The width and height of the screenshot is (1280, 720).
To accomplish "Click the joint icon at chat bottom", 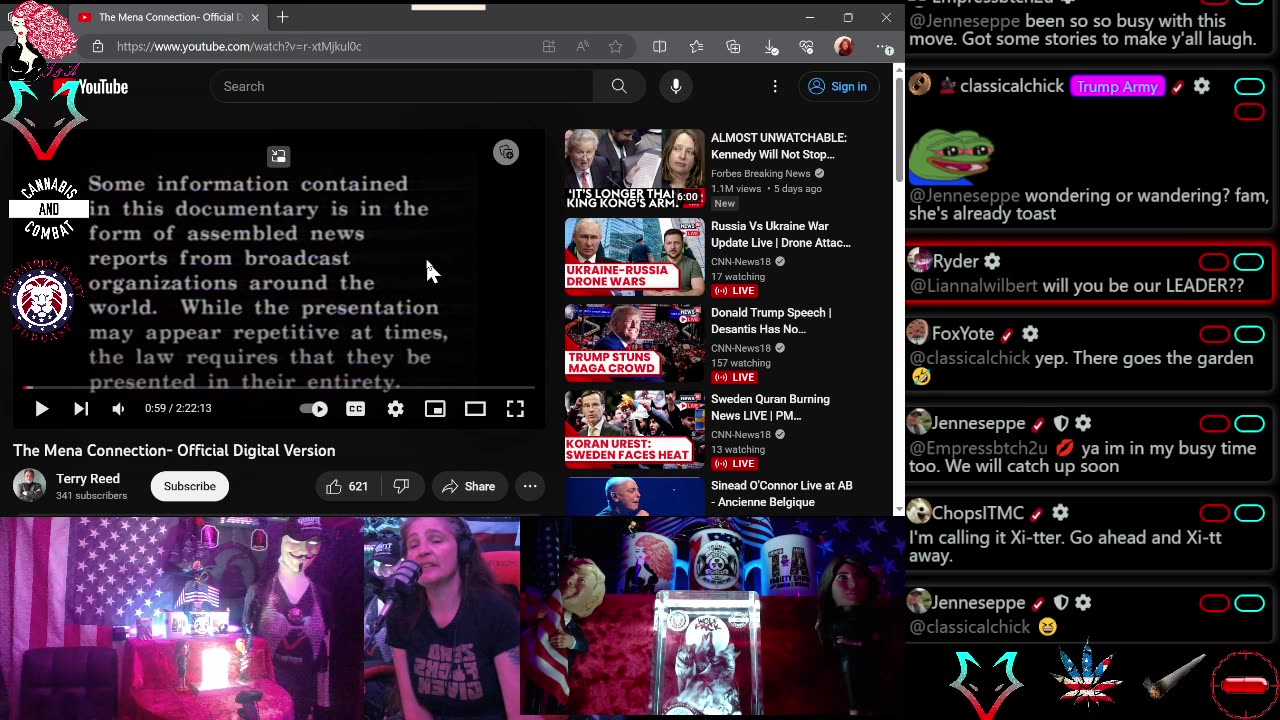I will (1174, 677).
